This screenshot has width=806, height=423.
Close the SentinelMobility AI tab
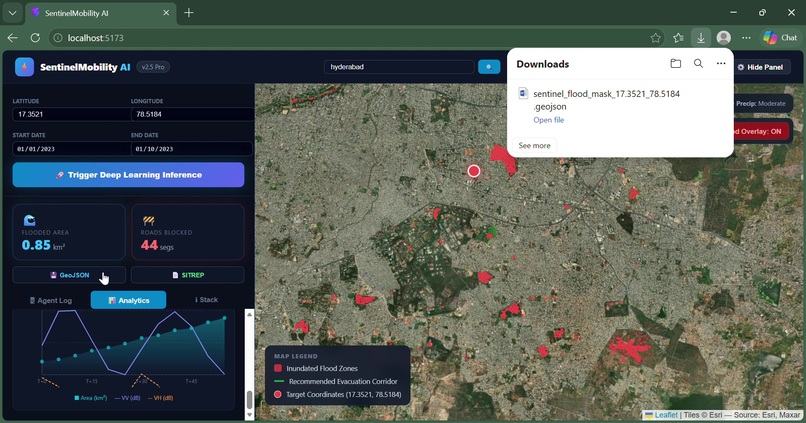point(166,13)
